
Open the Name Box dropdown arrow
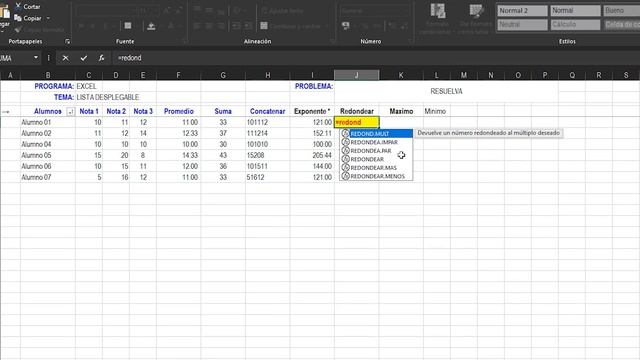click(36, 58)
